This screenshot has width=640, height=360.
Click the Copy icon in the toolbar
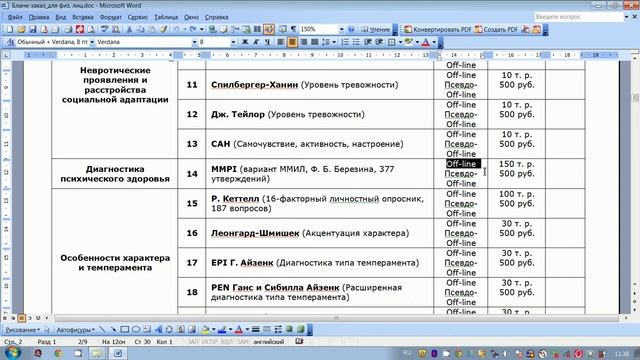click(x=140, y=29)
